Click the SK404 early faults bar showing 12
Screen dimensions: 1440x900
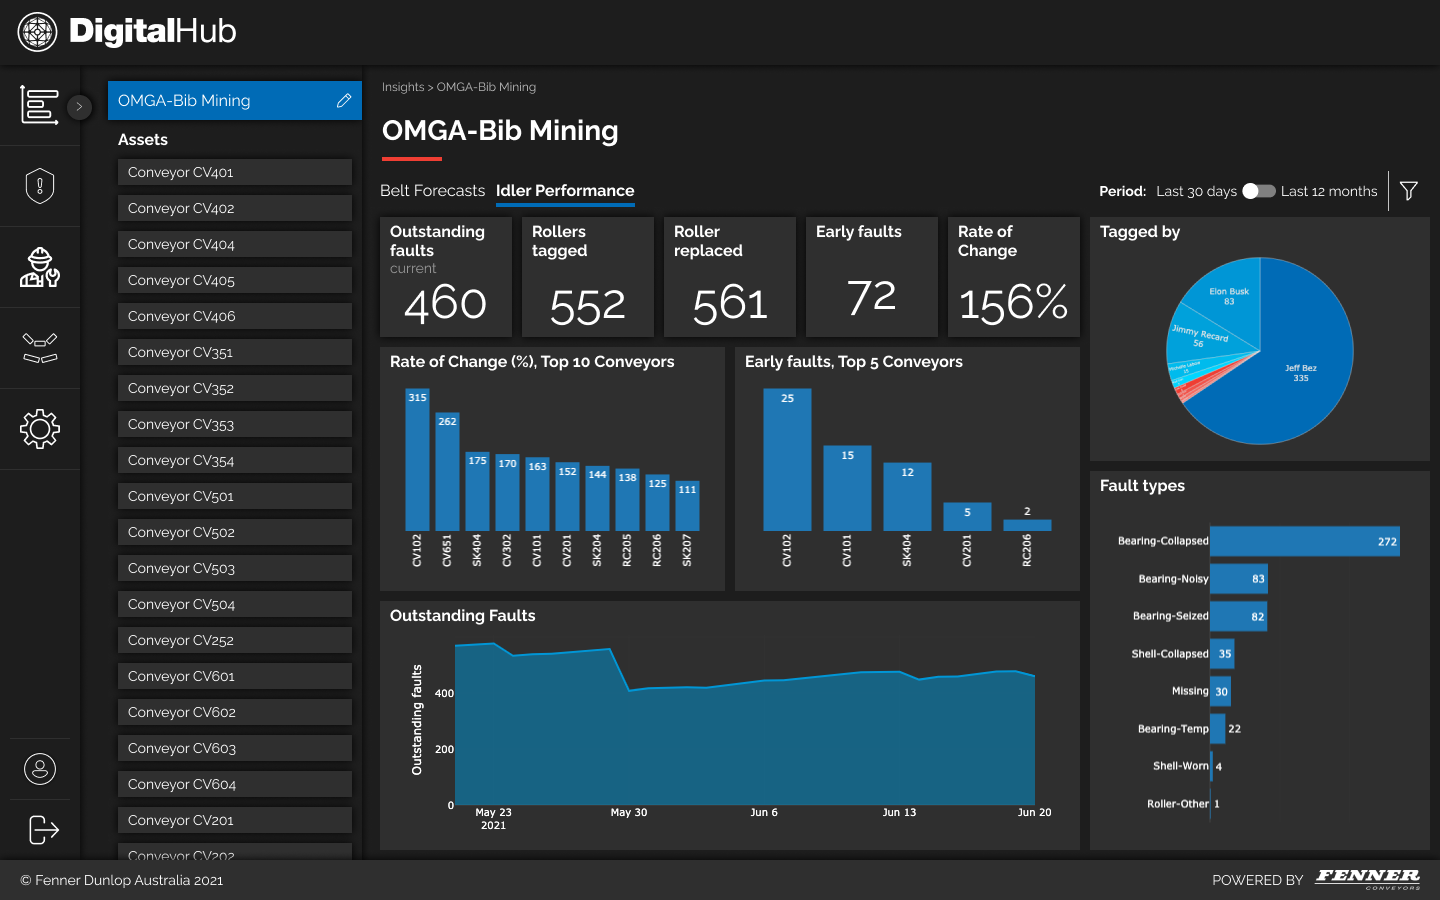907,497
